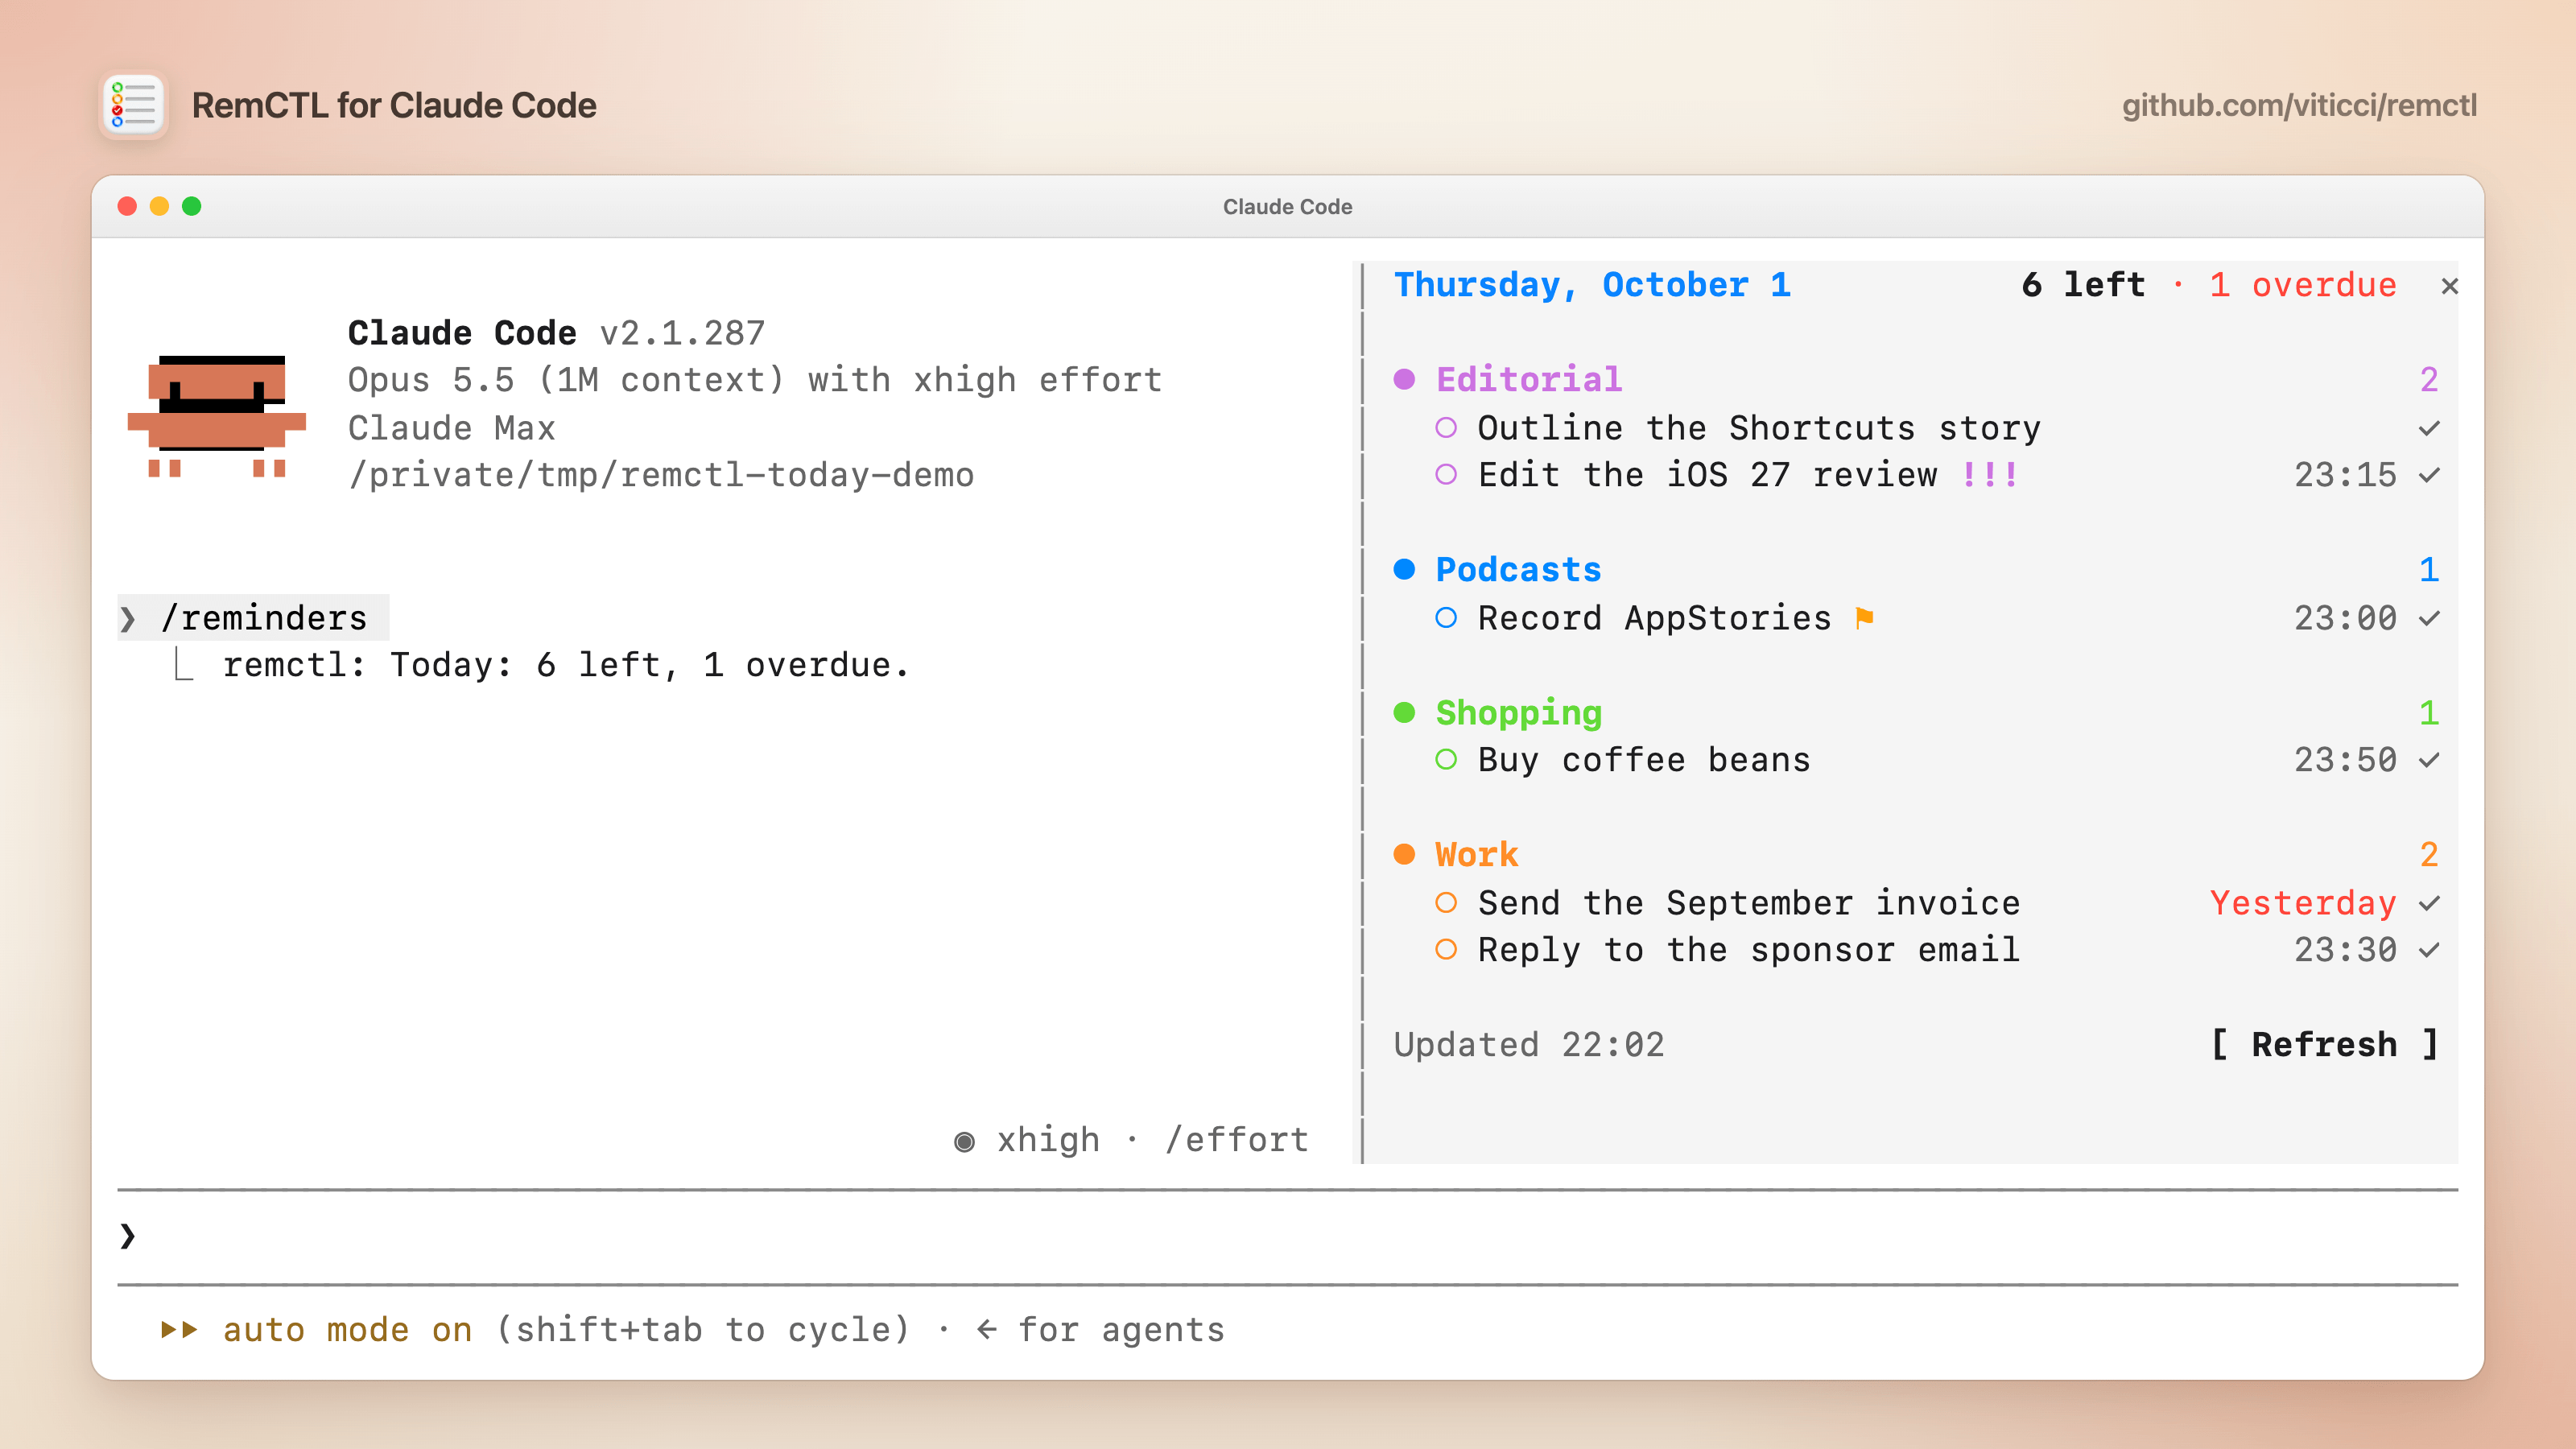This screenshot has height=1449, width=2576.
Task: Click the Thursday, October 1 date header
Action: pos(1592,285)
